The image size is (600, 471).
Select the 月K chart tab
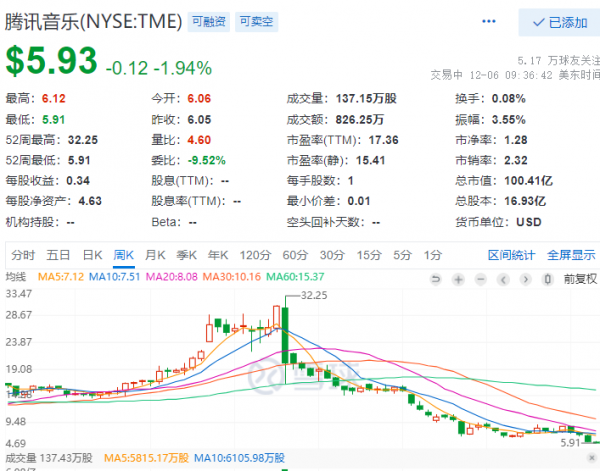point(155,255)
